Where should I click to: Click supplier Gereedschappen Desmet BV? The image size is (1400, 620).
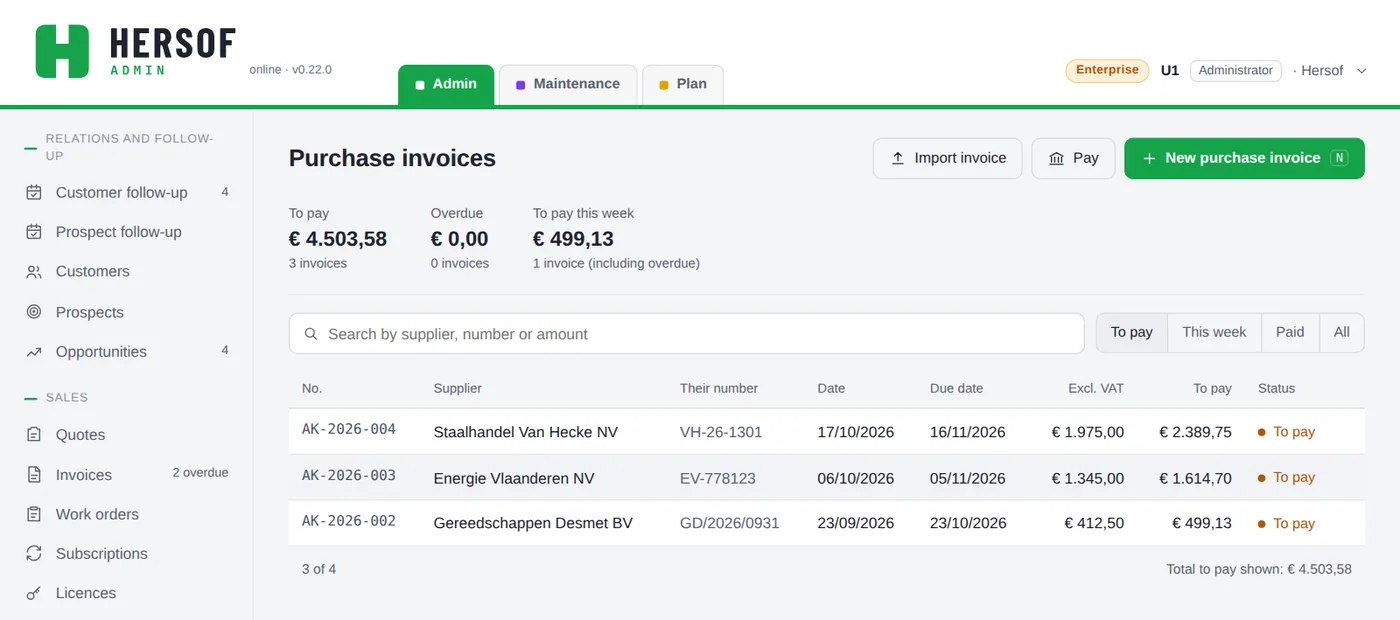(x=533, y=523)
